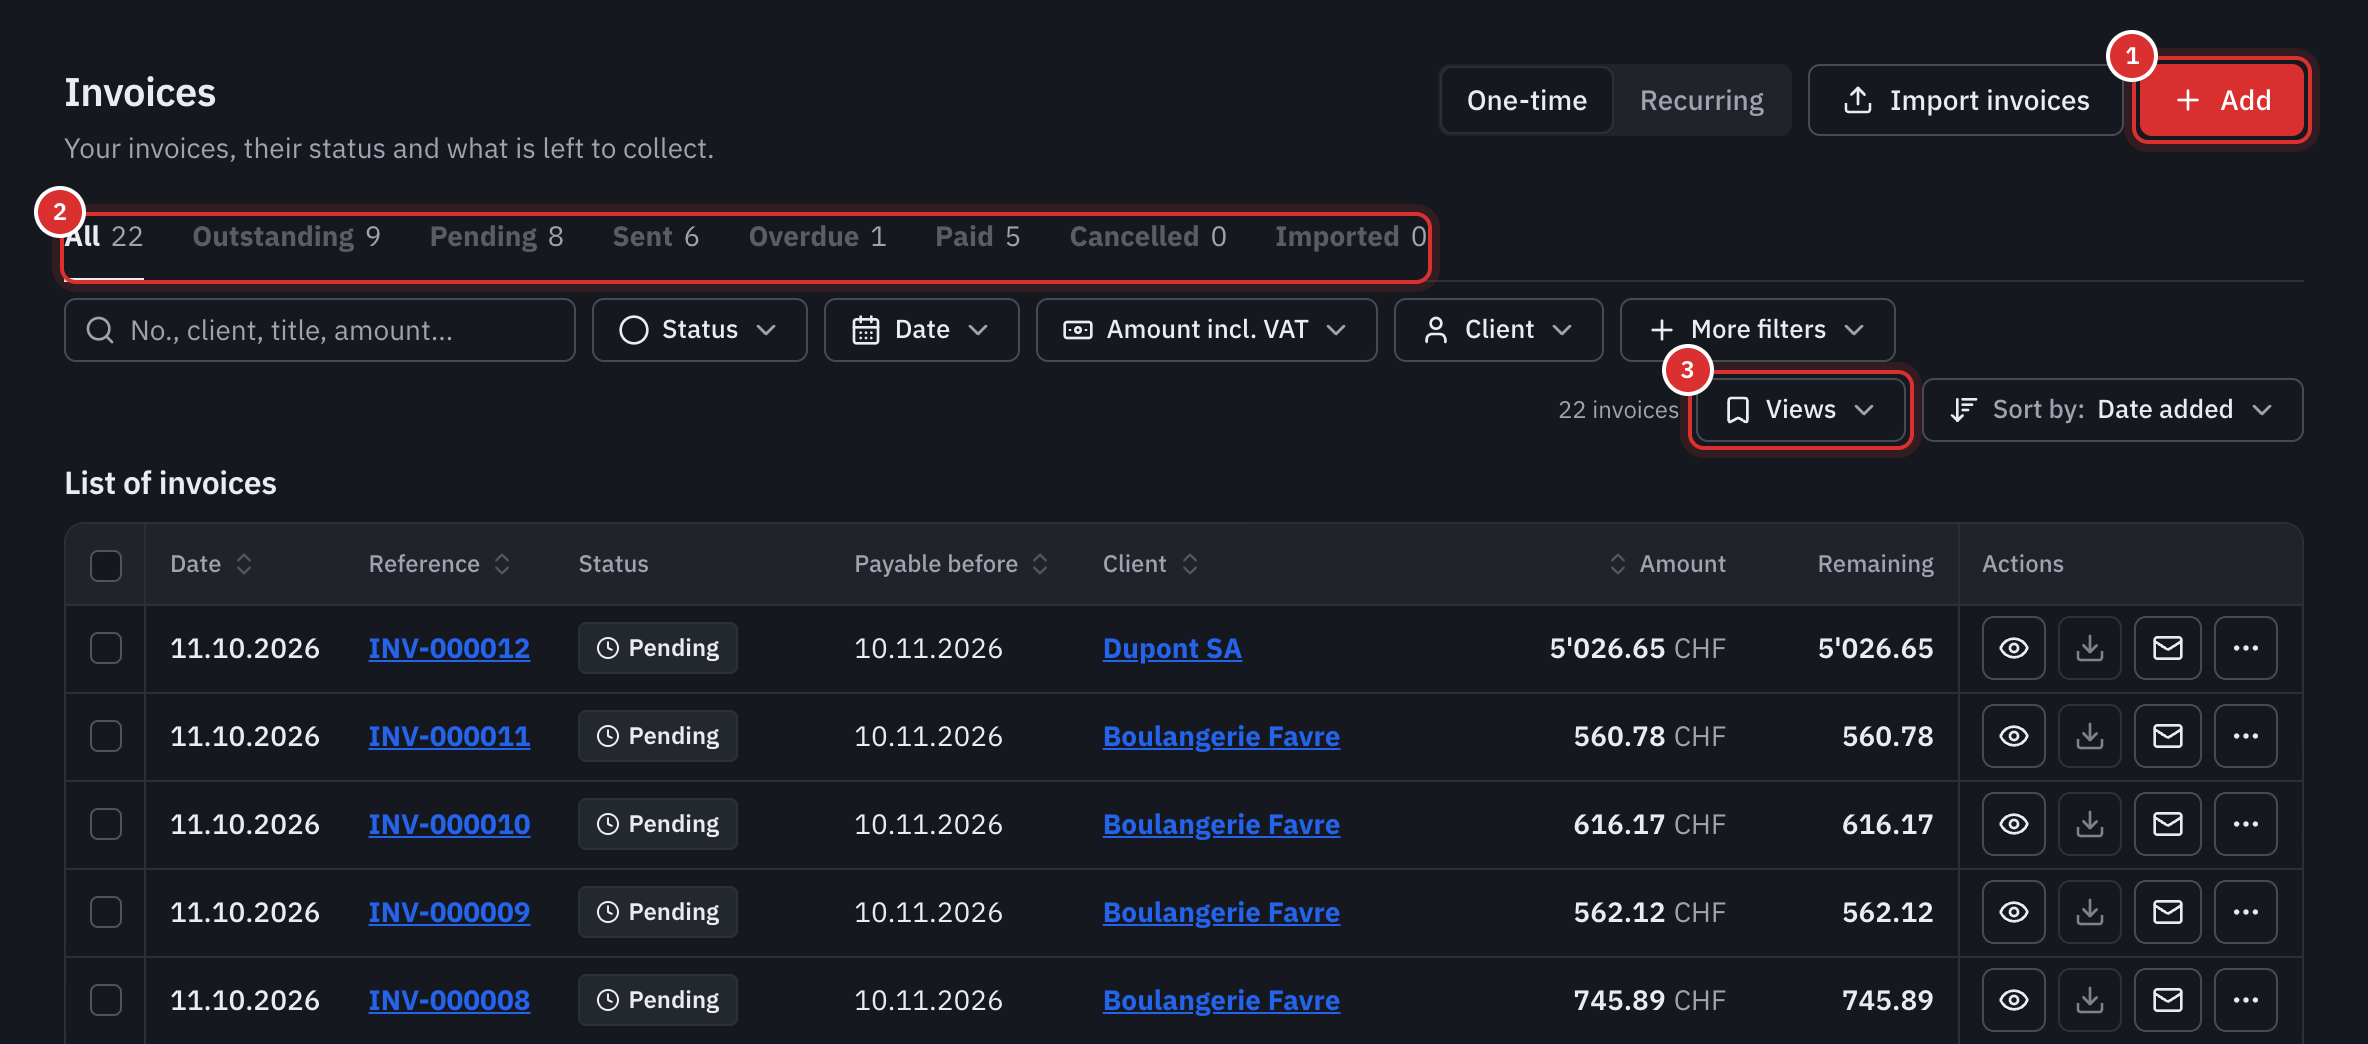Email invoice INV-000012 with envelope icon
2368x1044 pixels.
pyautogui.click(x=2167, y=648)
